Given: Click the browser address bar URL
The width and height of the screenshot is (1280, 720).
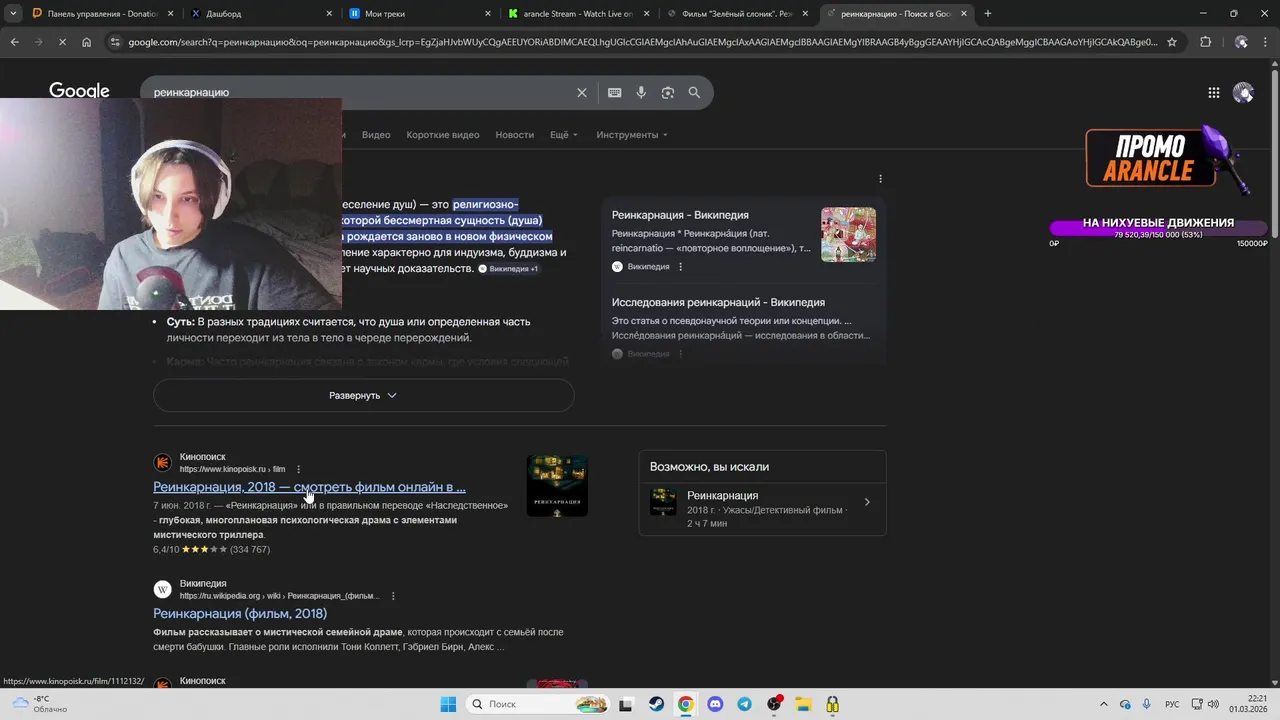Looking at the screenshot, I should click(643, 42).
